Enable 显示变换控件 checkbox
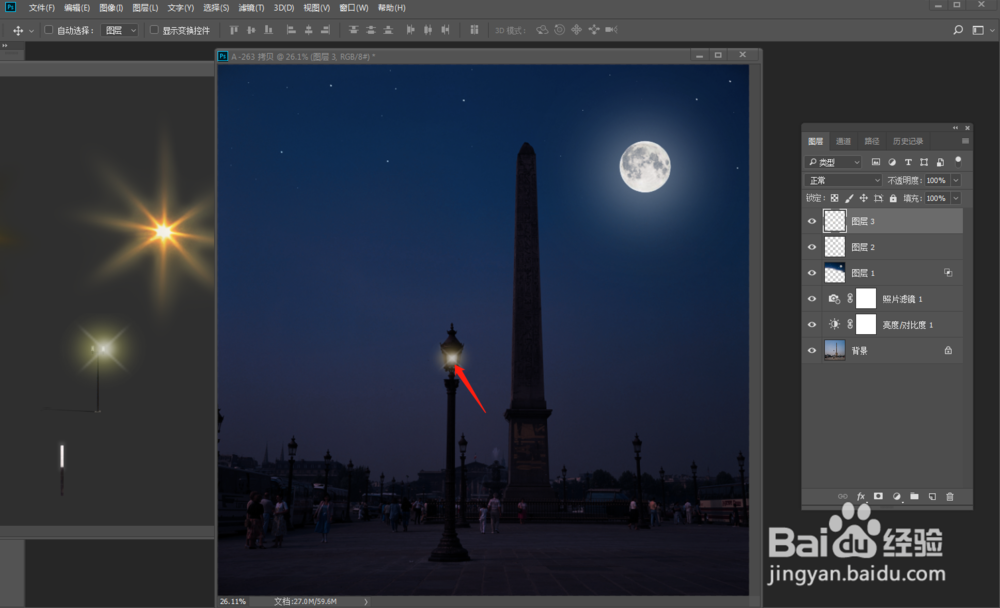 (154, 30)
